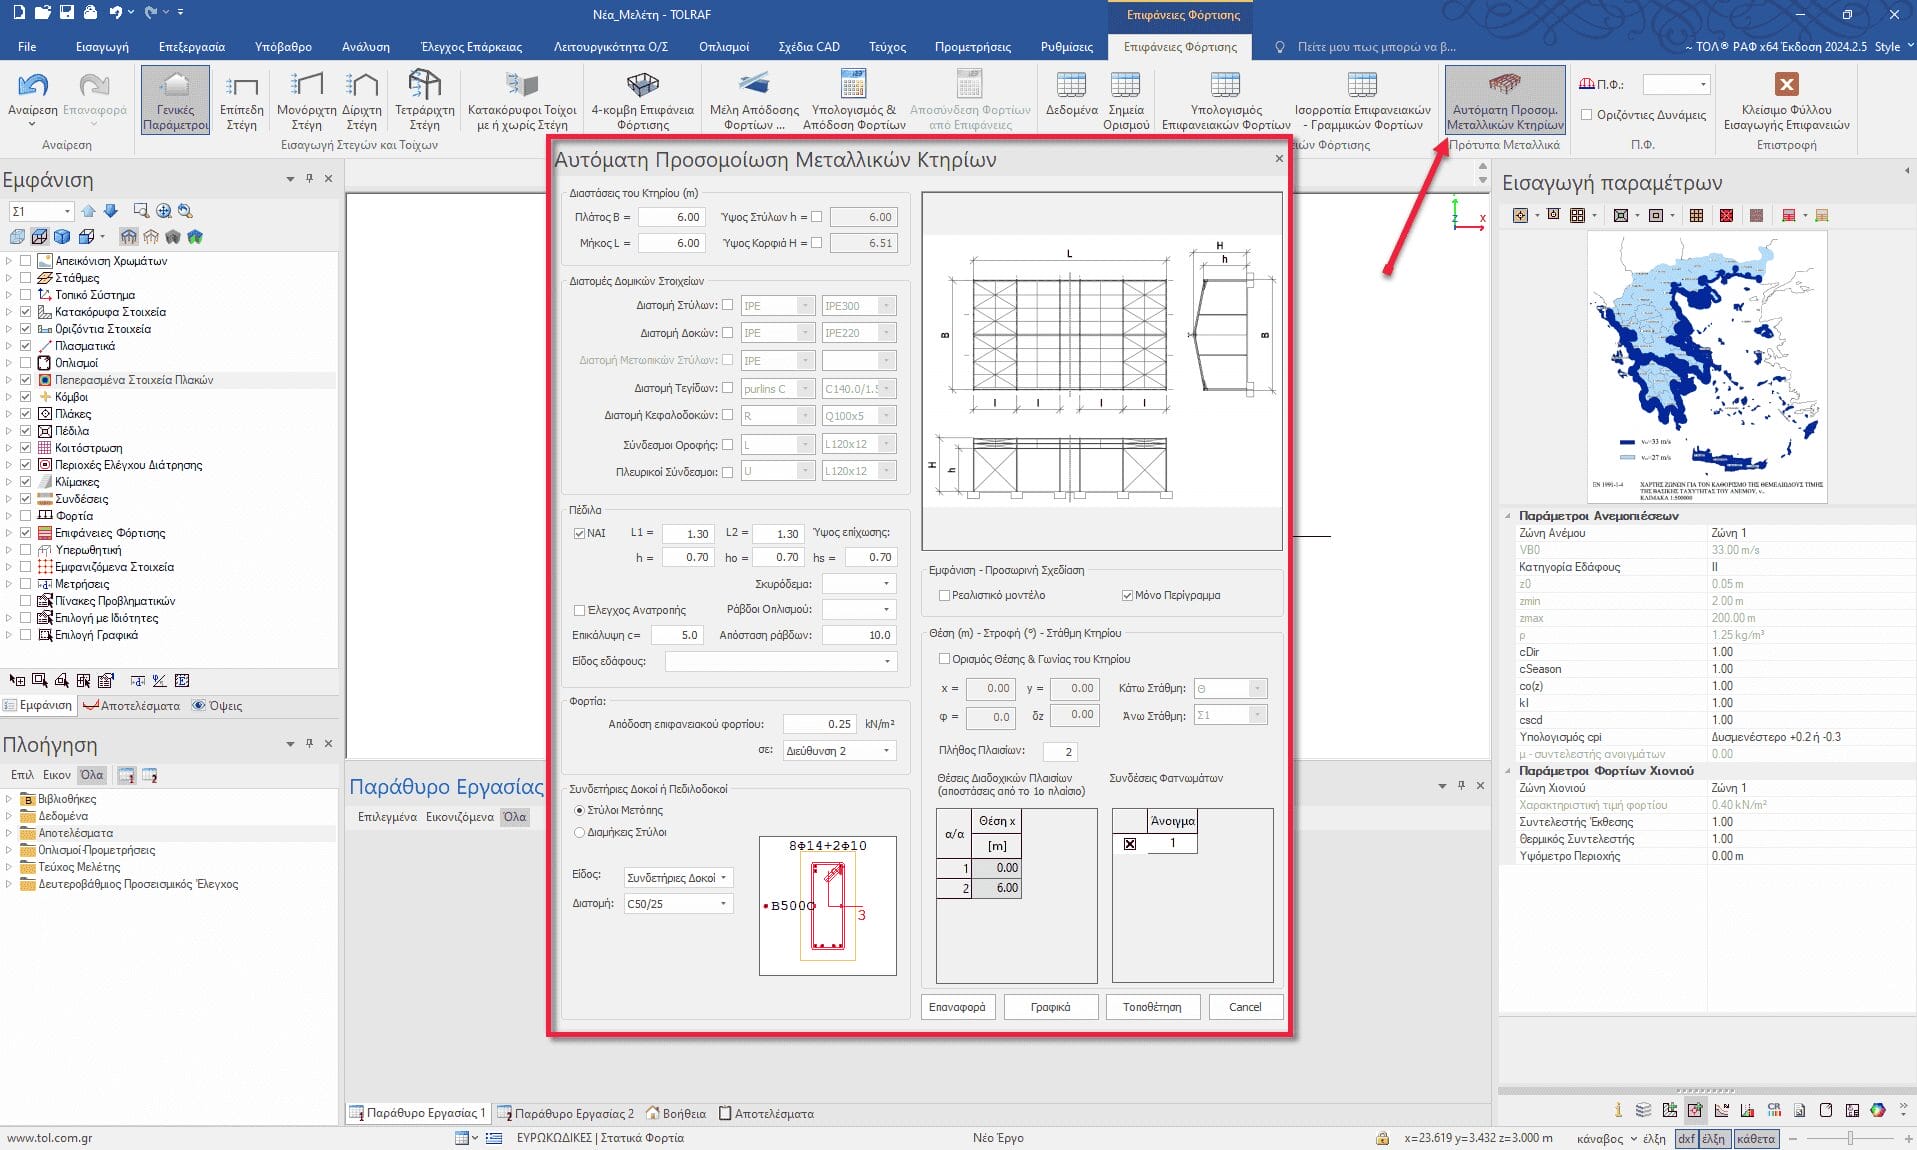Click the Πλάτος B input field
The width and height of the screenshot is (1917, 1150).
pyautogui.click(x=671, y=217)
